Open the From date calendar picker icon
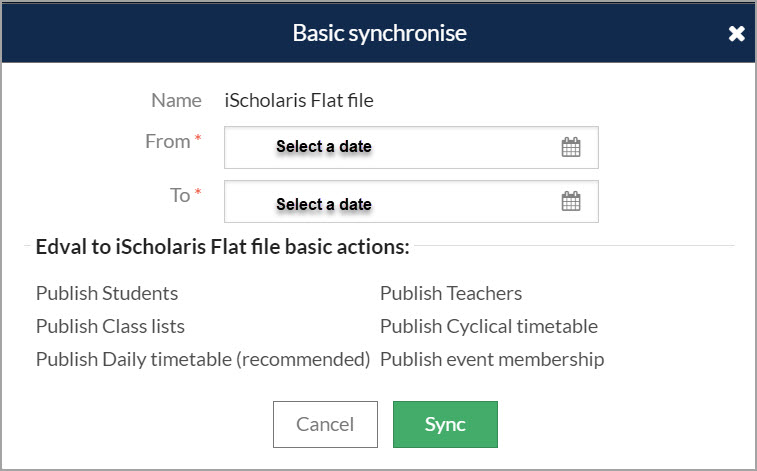Screen dimensions: 757x471 [x=570, y=147]
